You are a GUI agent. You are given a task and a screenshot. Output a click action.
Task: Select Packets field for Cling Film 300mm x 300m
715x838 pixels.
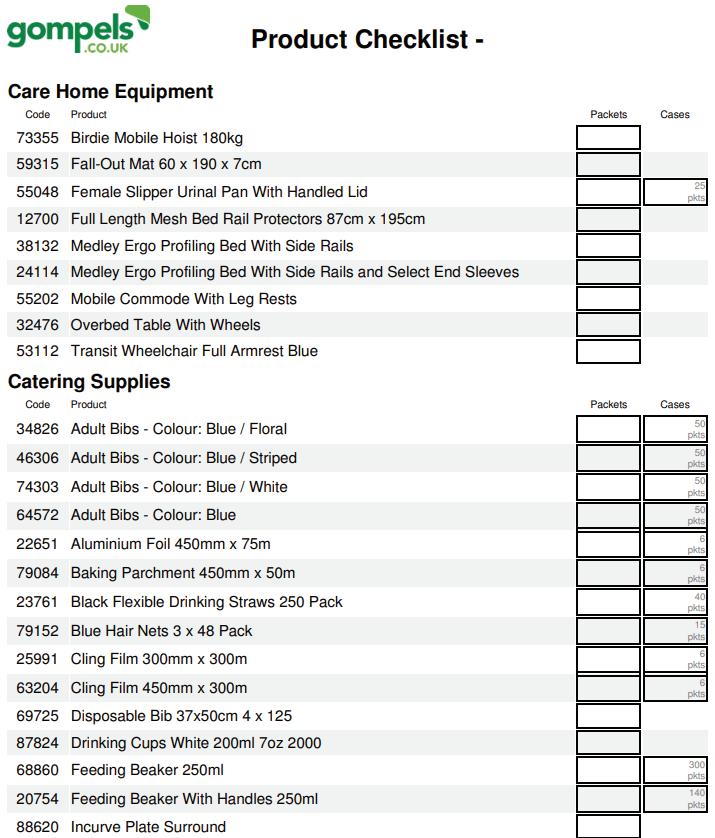(608, 659)
